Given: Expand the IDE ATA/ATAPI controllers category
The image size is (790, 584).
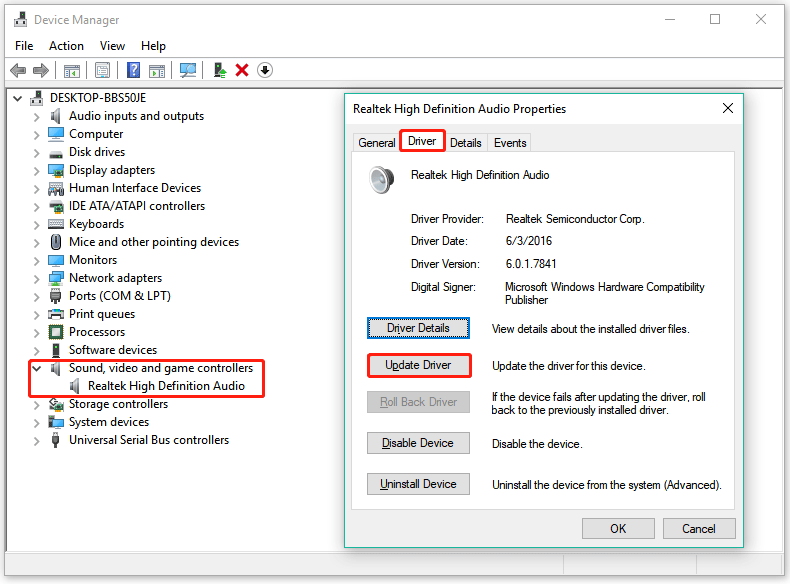Looking at the screenshot, I should (x=36, y=207).
